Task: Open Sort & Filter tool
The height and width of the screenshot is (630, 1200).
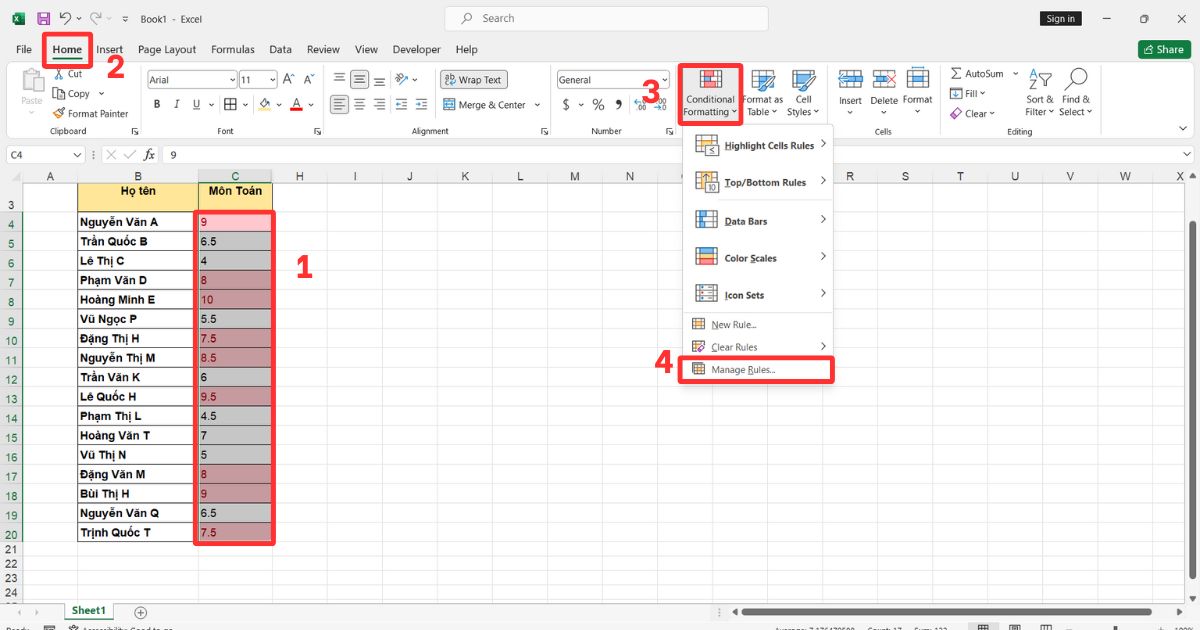Action: pyautogui.click(x=1040, y=93)
